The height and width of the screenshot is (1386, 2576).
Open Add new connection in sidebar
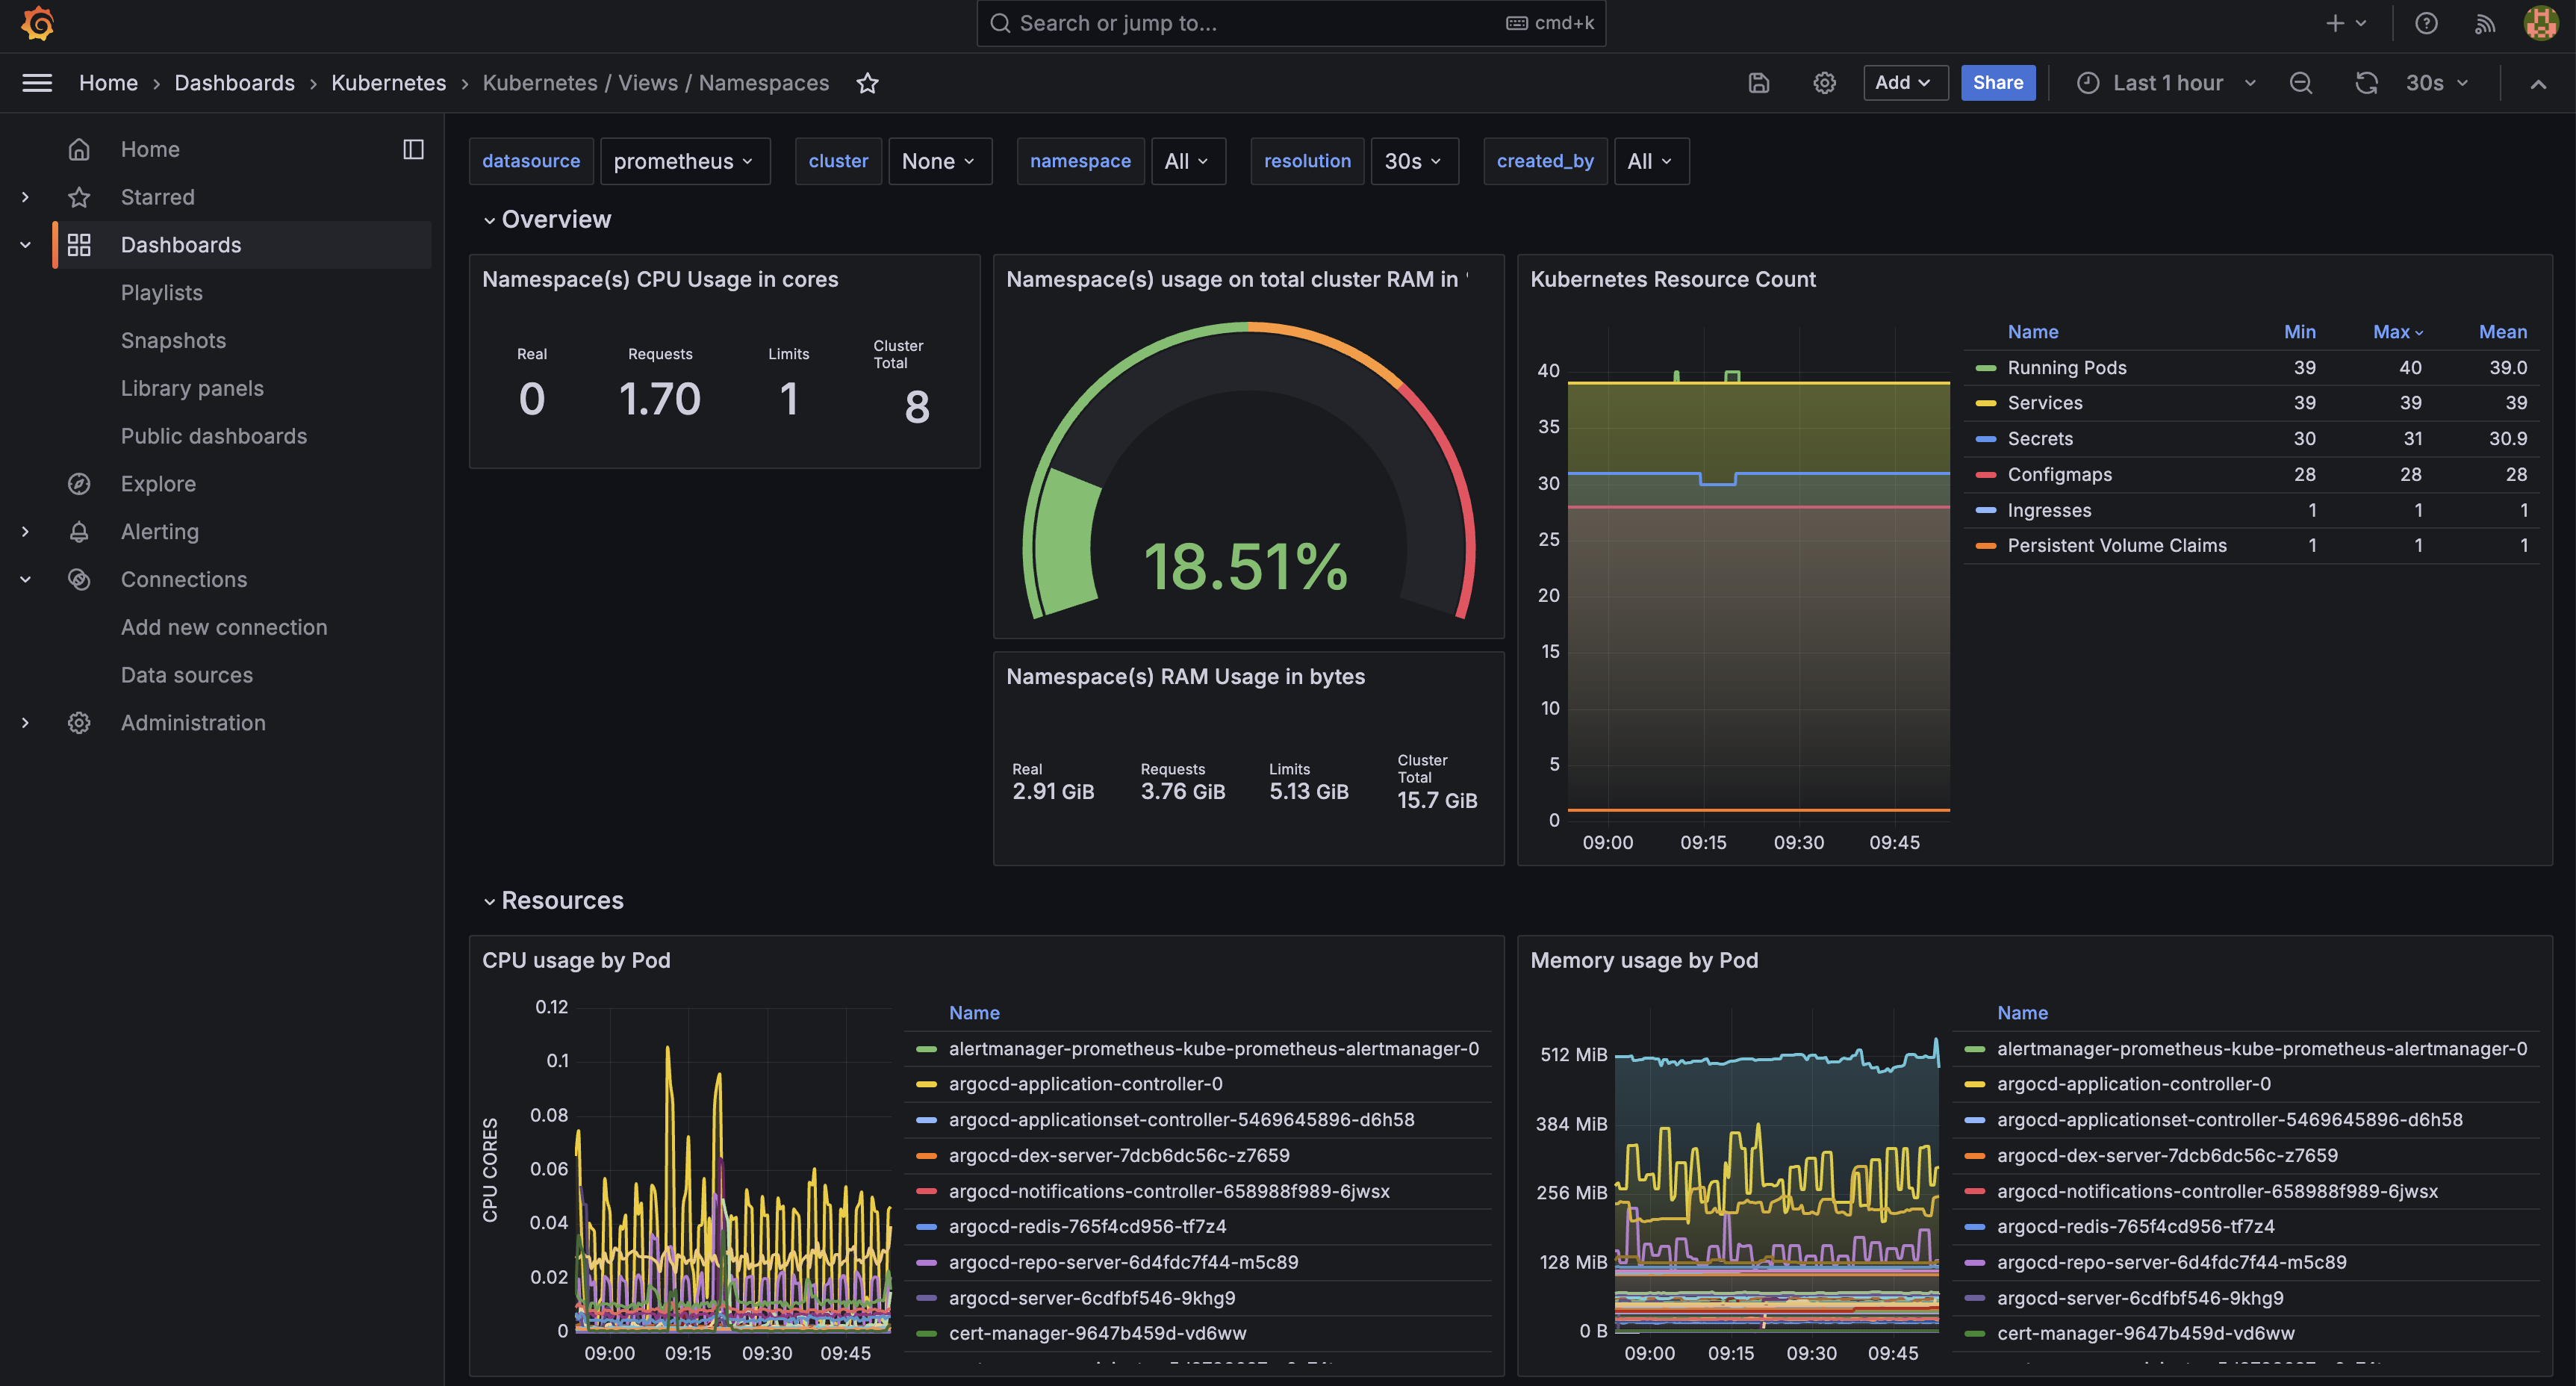(x=224, y=627)
